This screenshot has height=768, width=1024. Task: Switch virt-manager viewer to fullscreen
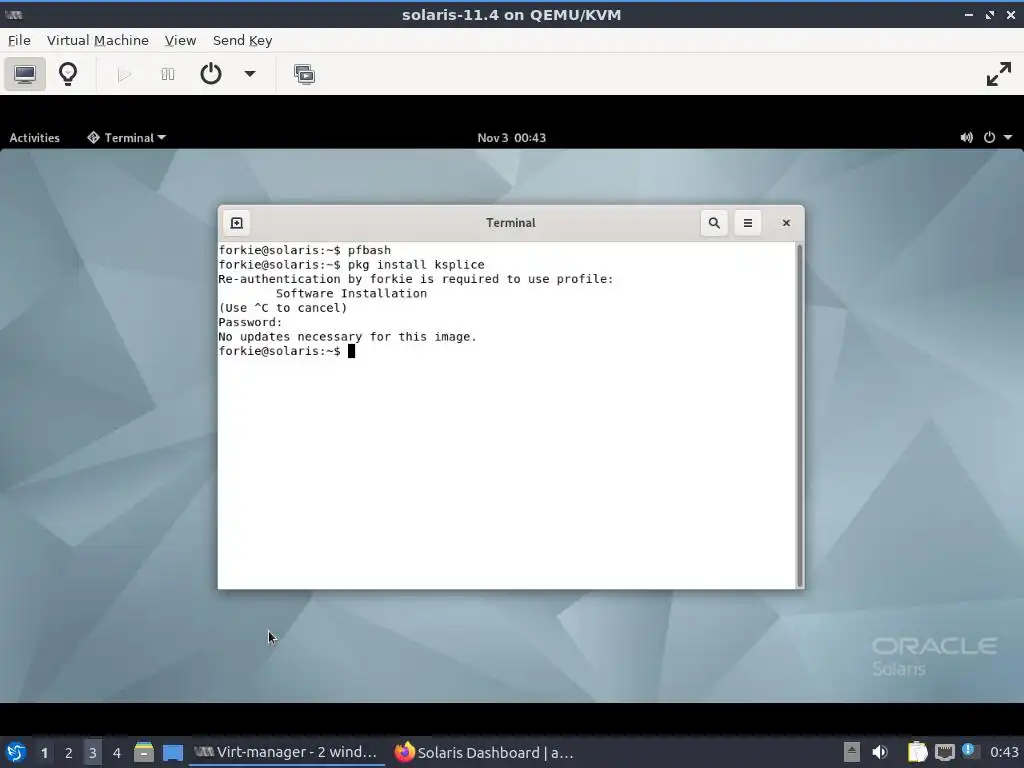tap(999, 74)
